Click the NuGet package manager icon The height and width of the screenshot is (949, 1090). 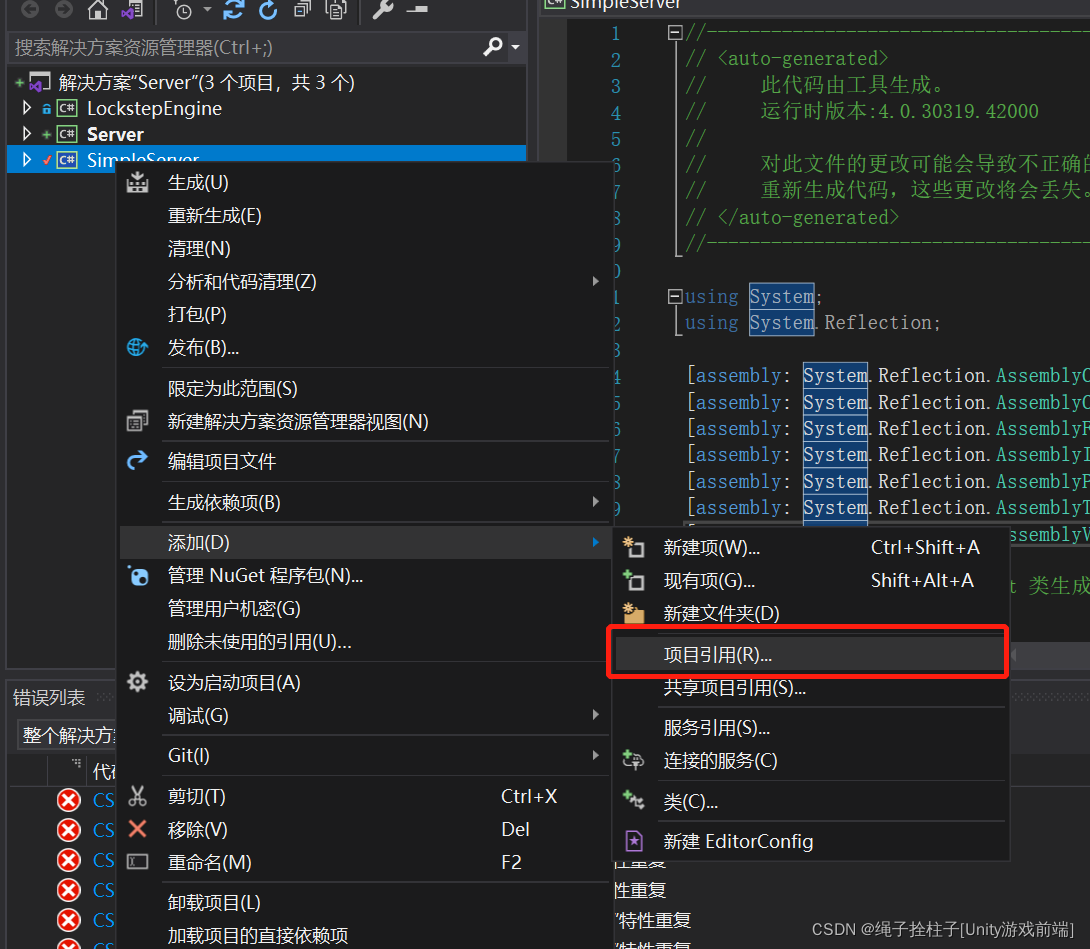(x=138, y=575)
